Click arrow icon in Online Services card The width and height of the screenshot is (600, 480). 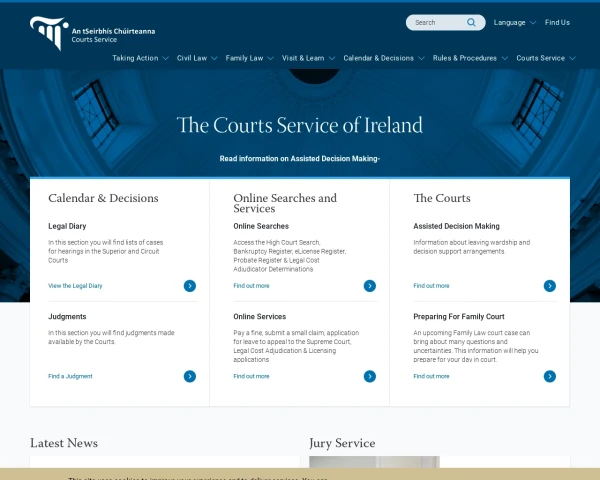370,376
